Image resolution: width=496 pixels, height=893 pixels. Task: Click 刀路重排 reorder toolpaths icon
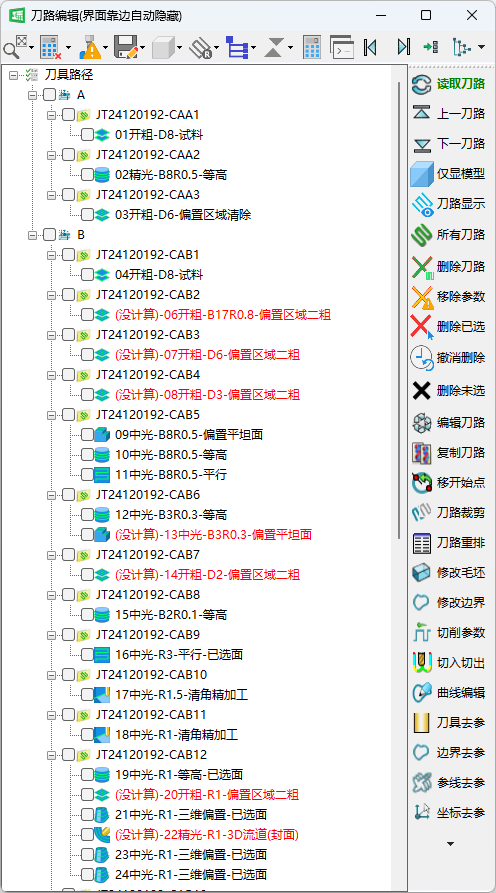pos(422,543)
